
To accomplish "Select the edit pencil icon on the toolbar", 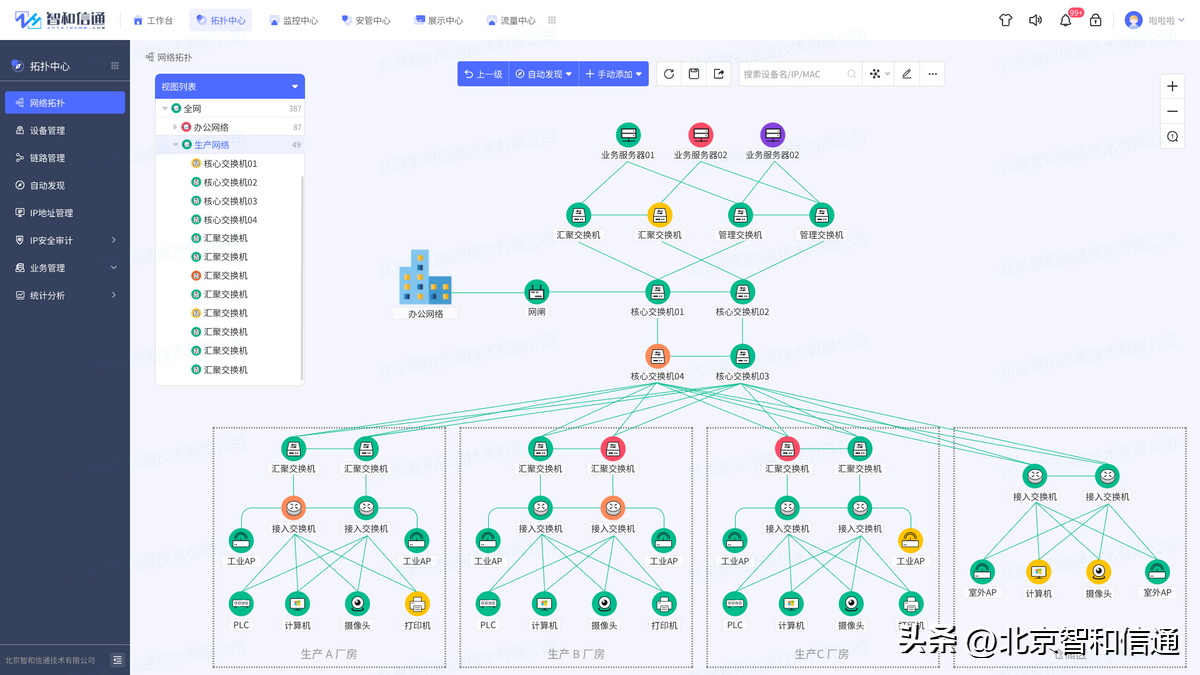I will click(x=906, y=73).
